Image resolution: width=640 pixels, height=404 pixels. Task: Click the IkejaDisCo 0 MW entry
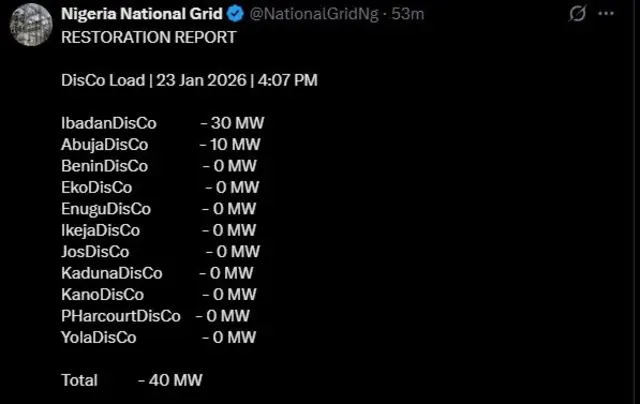point(158,230)
